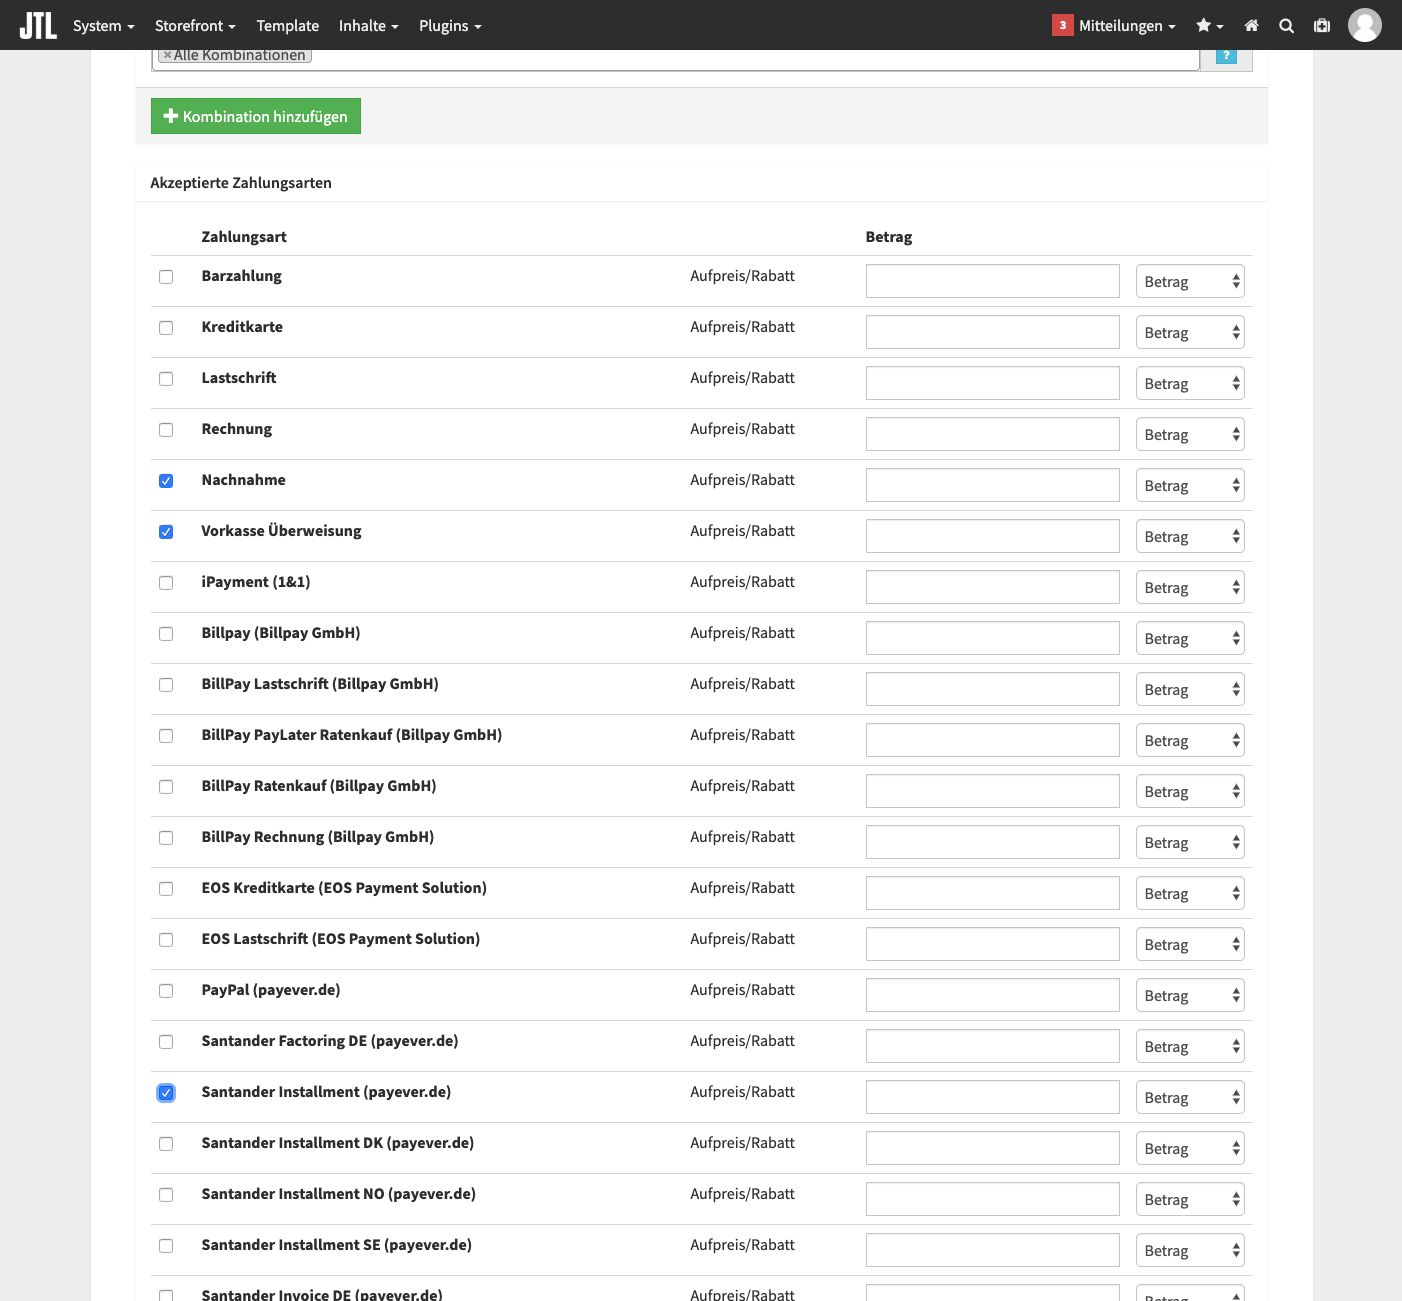The image size is (1402, 1301).
Task: Go to home via house icon
Action: (x=1251, y=25)
